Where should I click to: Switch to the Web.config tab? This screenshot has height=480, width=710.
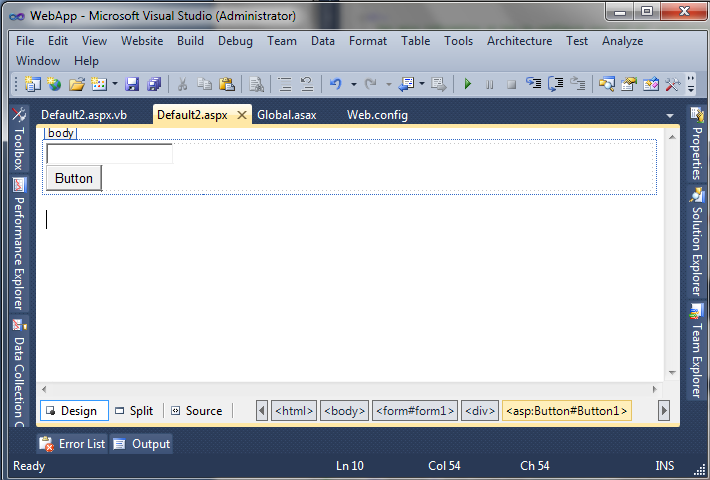point(377,115)
